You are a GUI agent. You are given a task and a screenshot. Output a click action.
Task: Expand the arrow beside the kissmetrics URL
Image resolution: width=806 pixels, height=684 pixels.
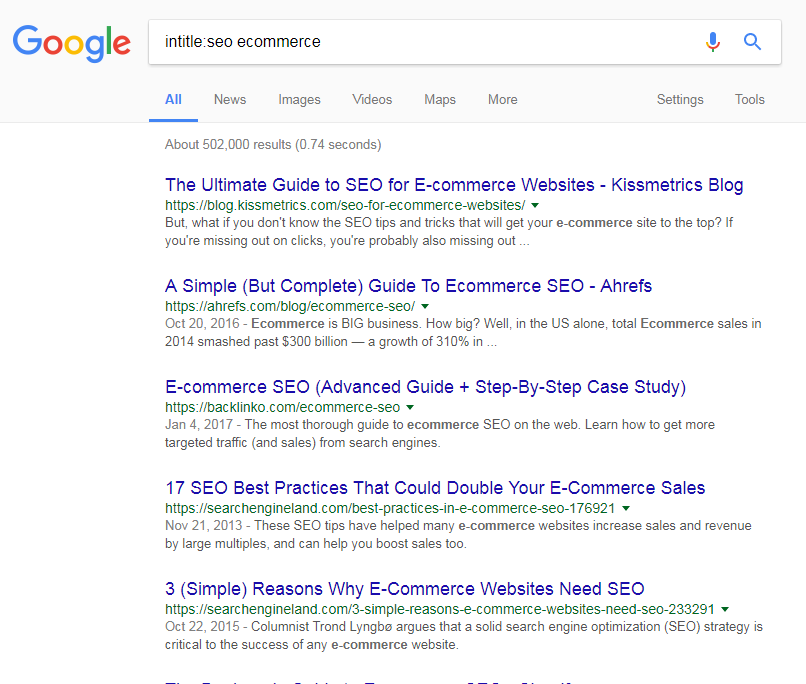(535, 206)
